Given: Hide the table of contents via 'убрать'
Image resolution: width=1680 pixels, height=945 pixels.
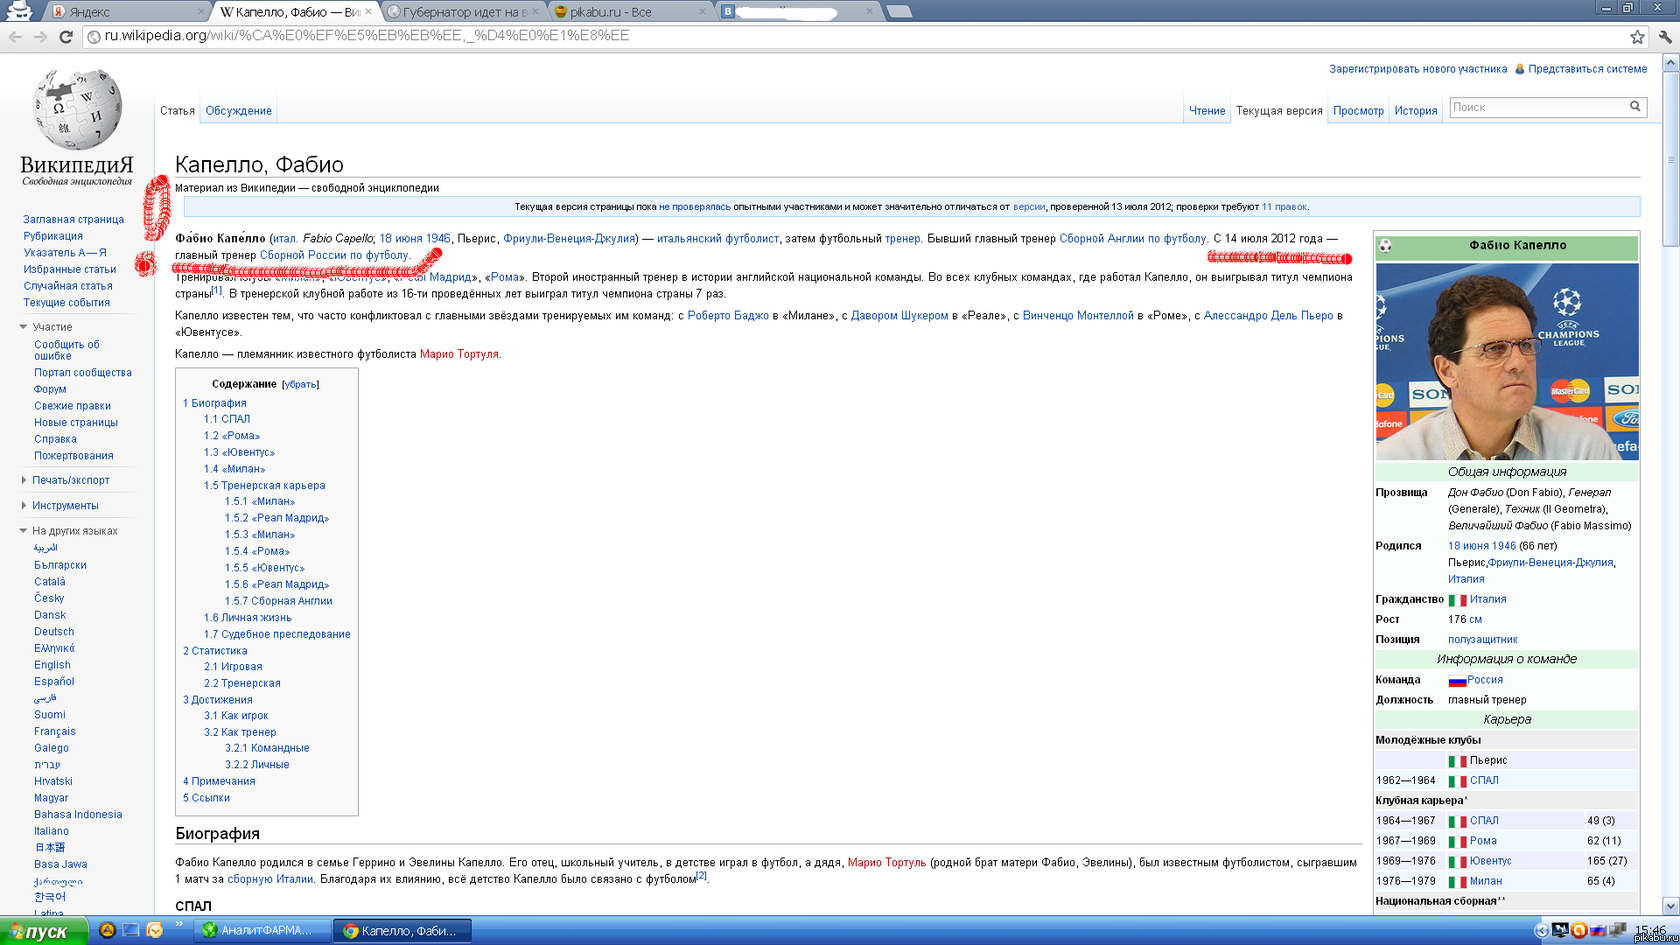Looking at the screenshot, I should [300, 384].
